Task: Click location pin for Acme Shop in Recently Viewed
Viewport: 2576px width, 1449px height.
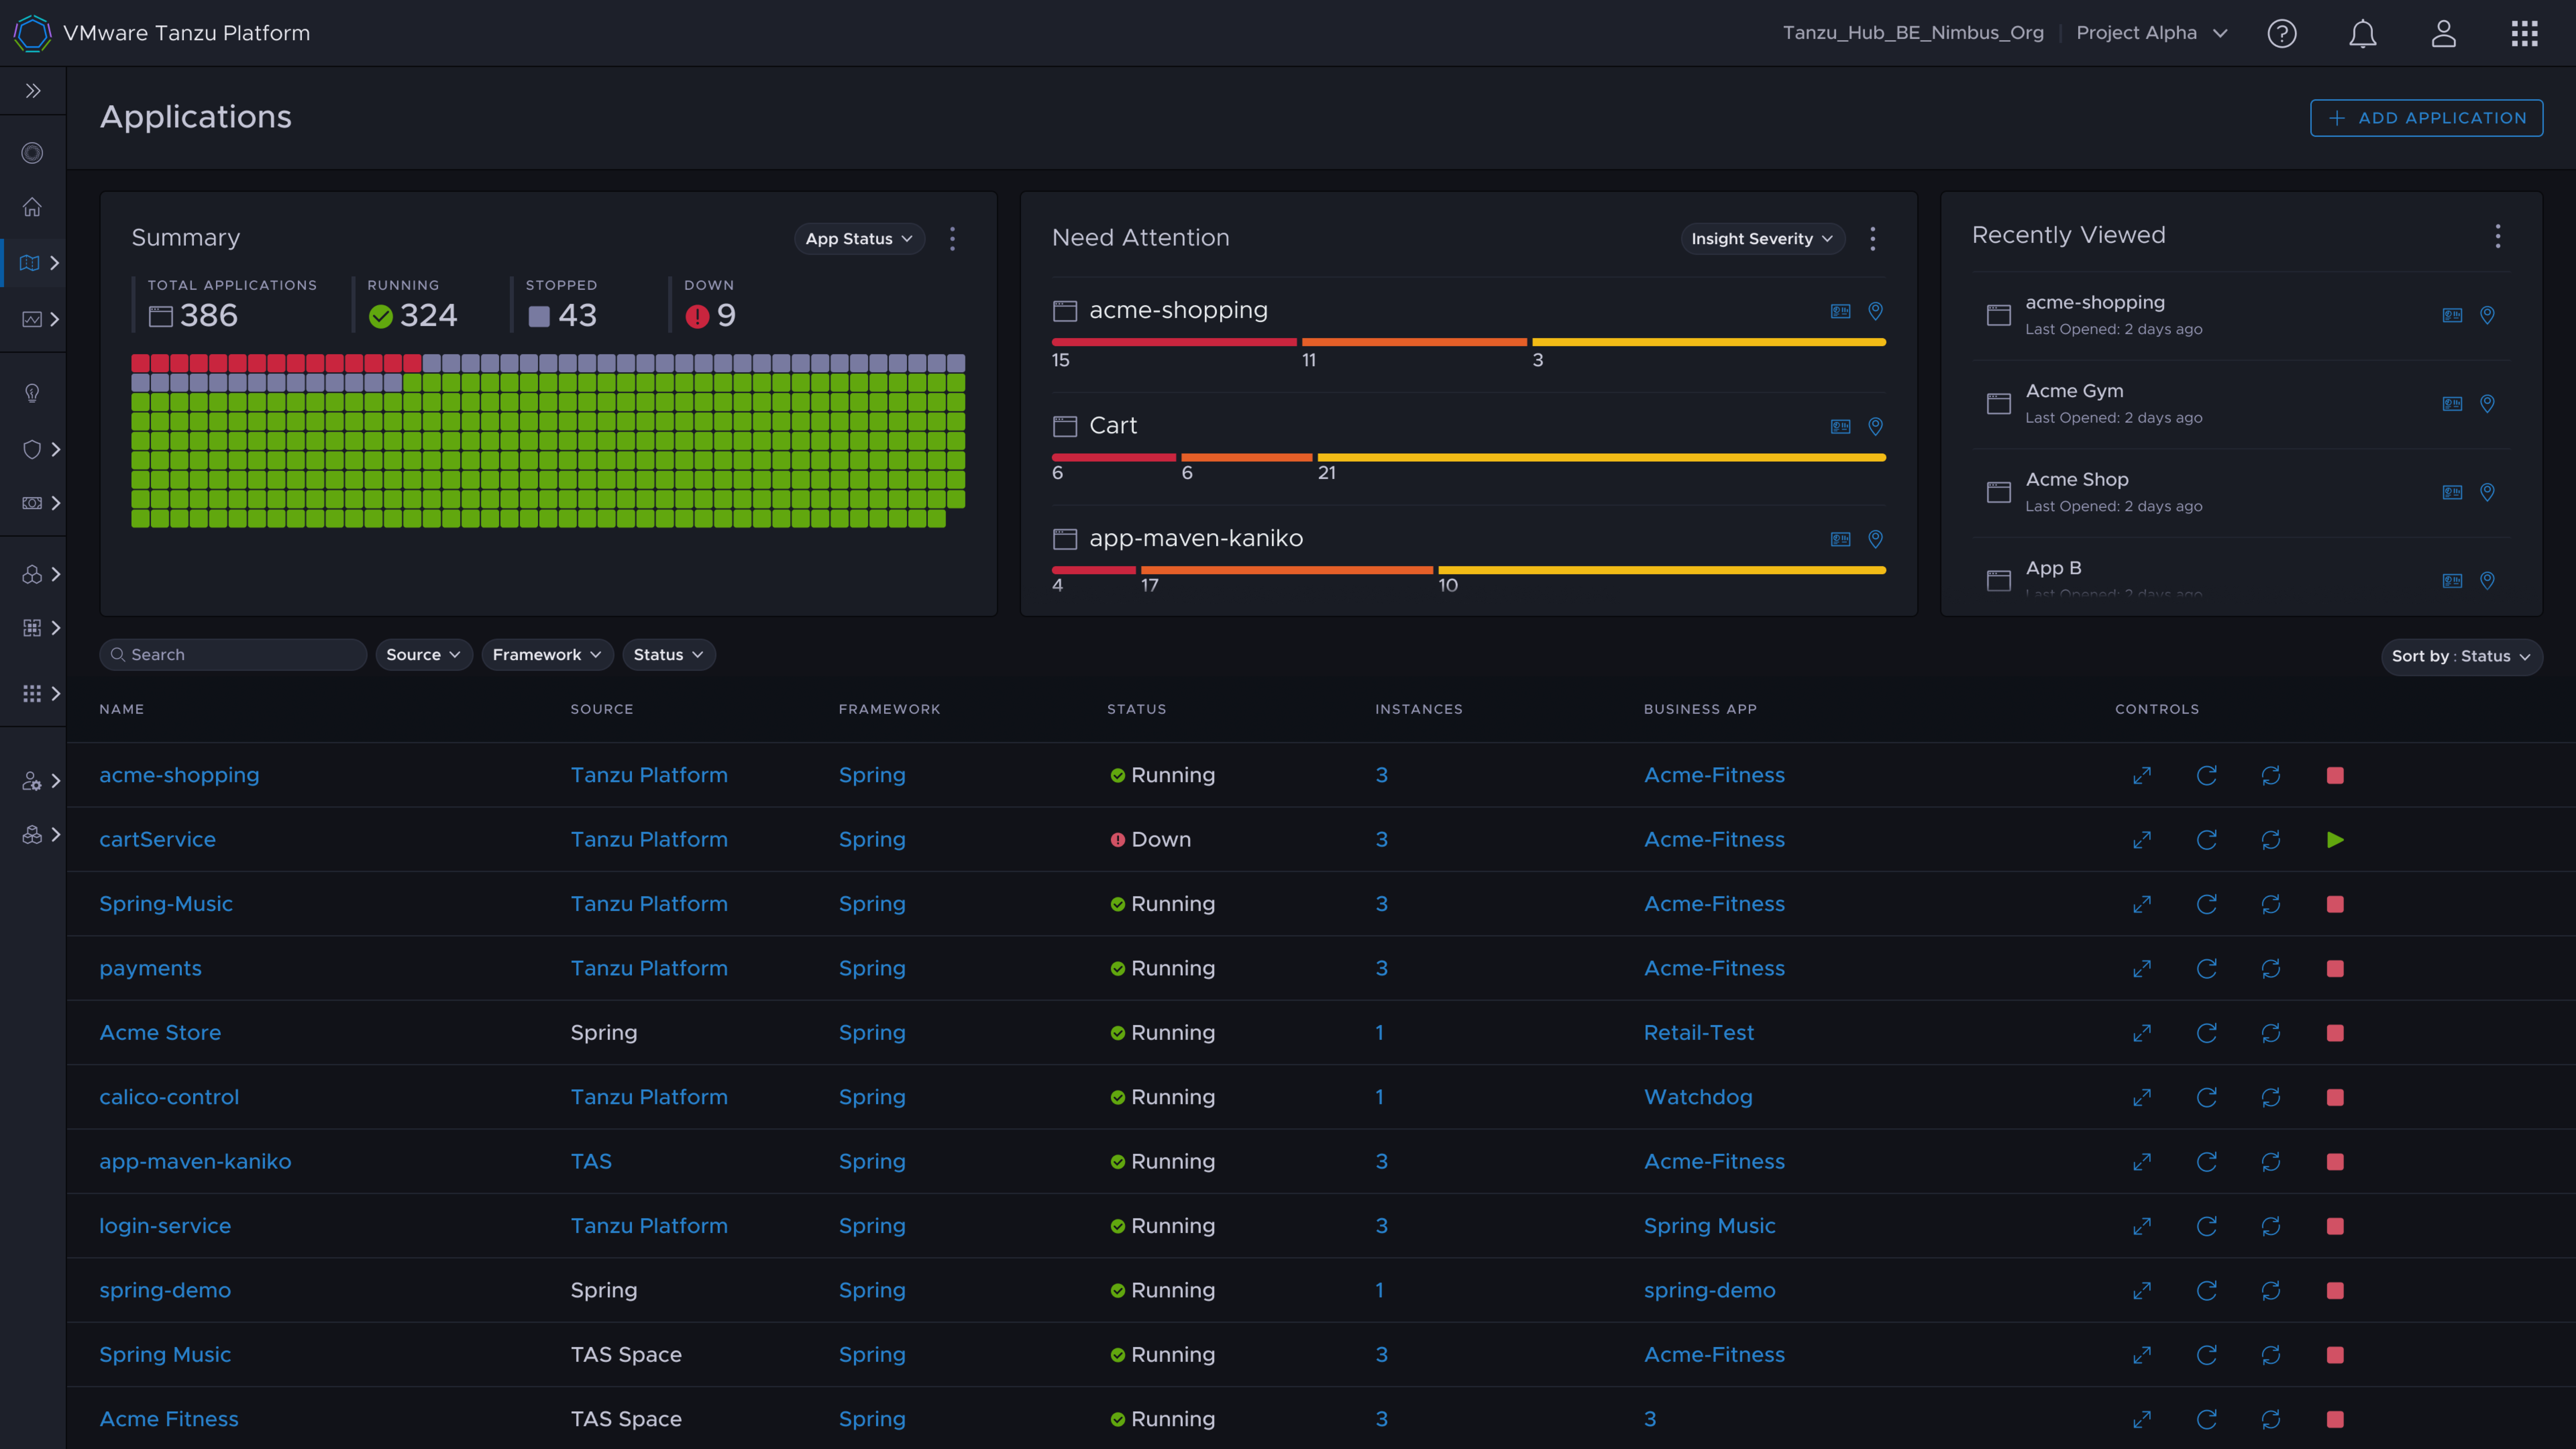Action: [x=2488, y=492]
